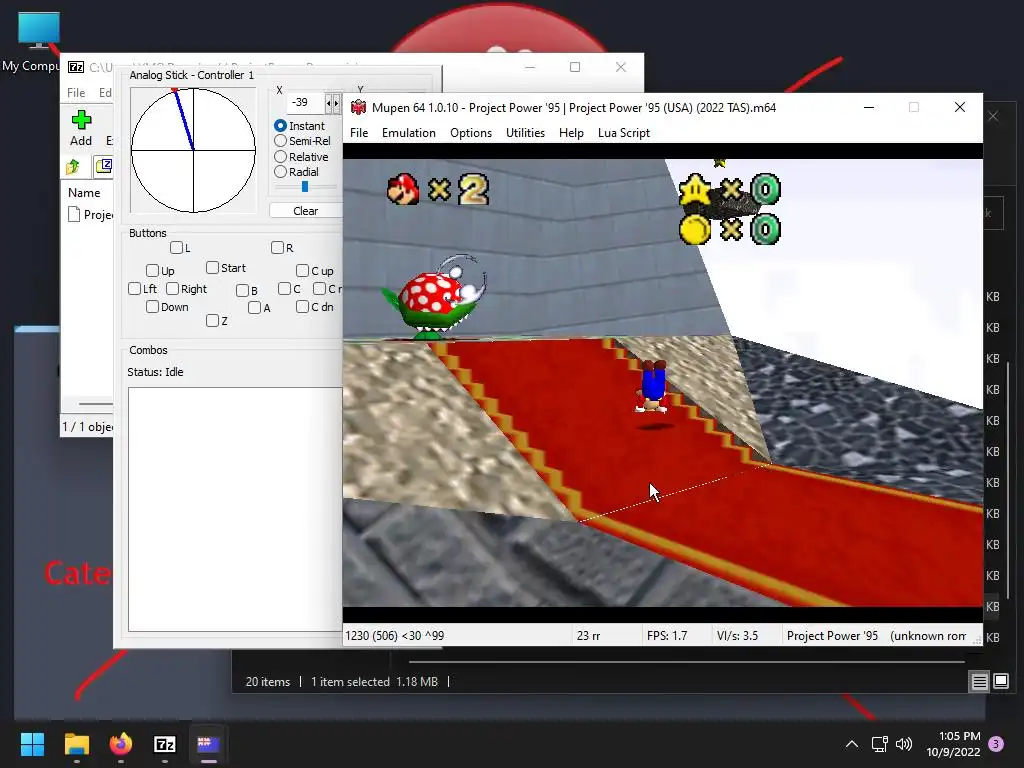Open 7-Zip File menu
The height and width of the screenshot is (768, 1024).
(x=76, y=93)
